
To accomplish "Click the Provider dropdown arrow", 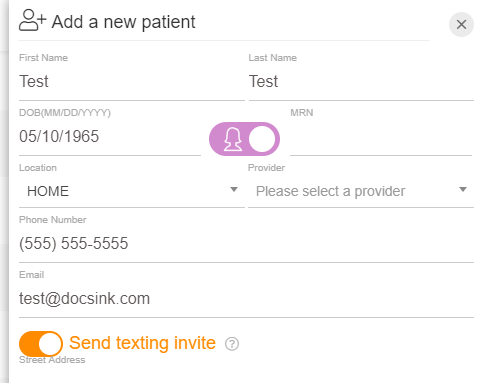I will (463, 190).
